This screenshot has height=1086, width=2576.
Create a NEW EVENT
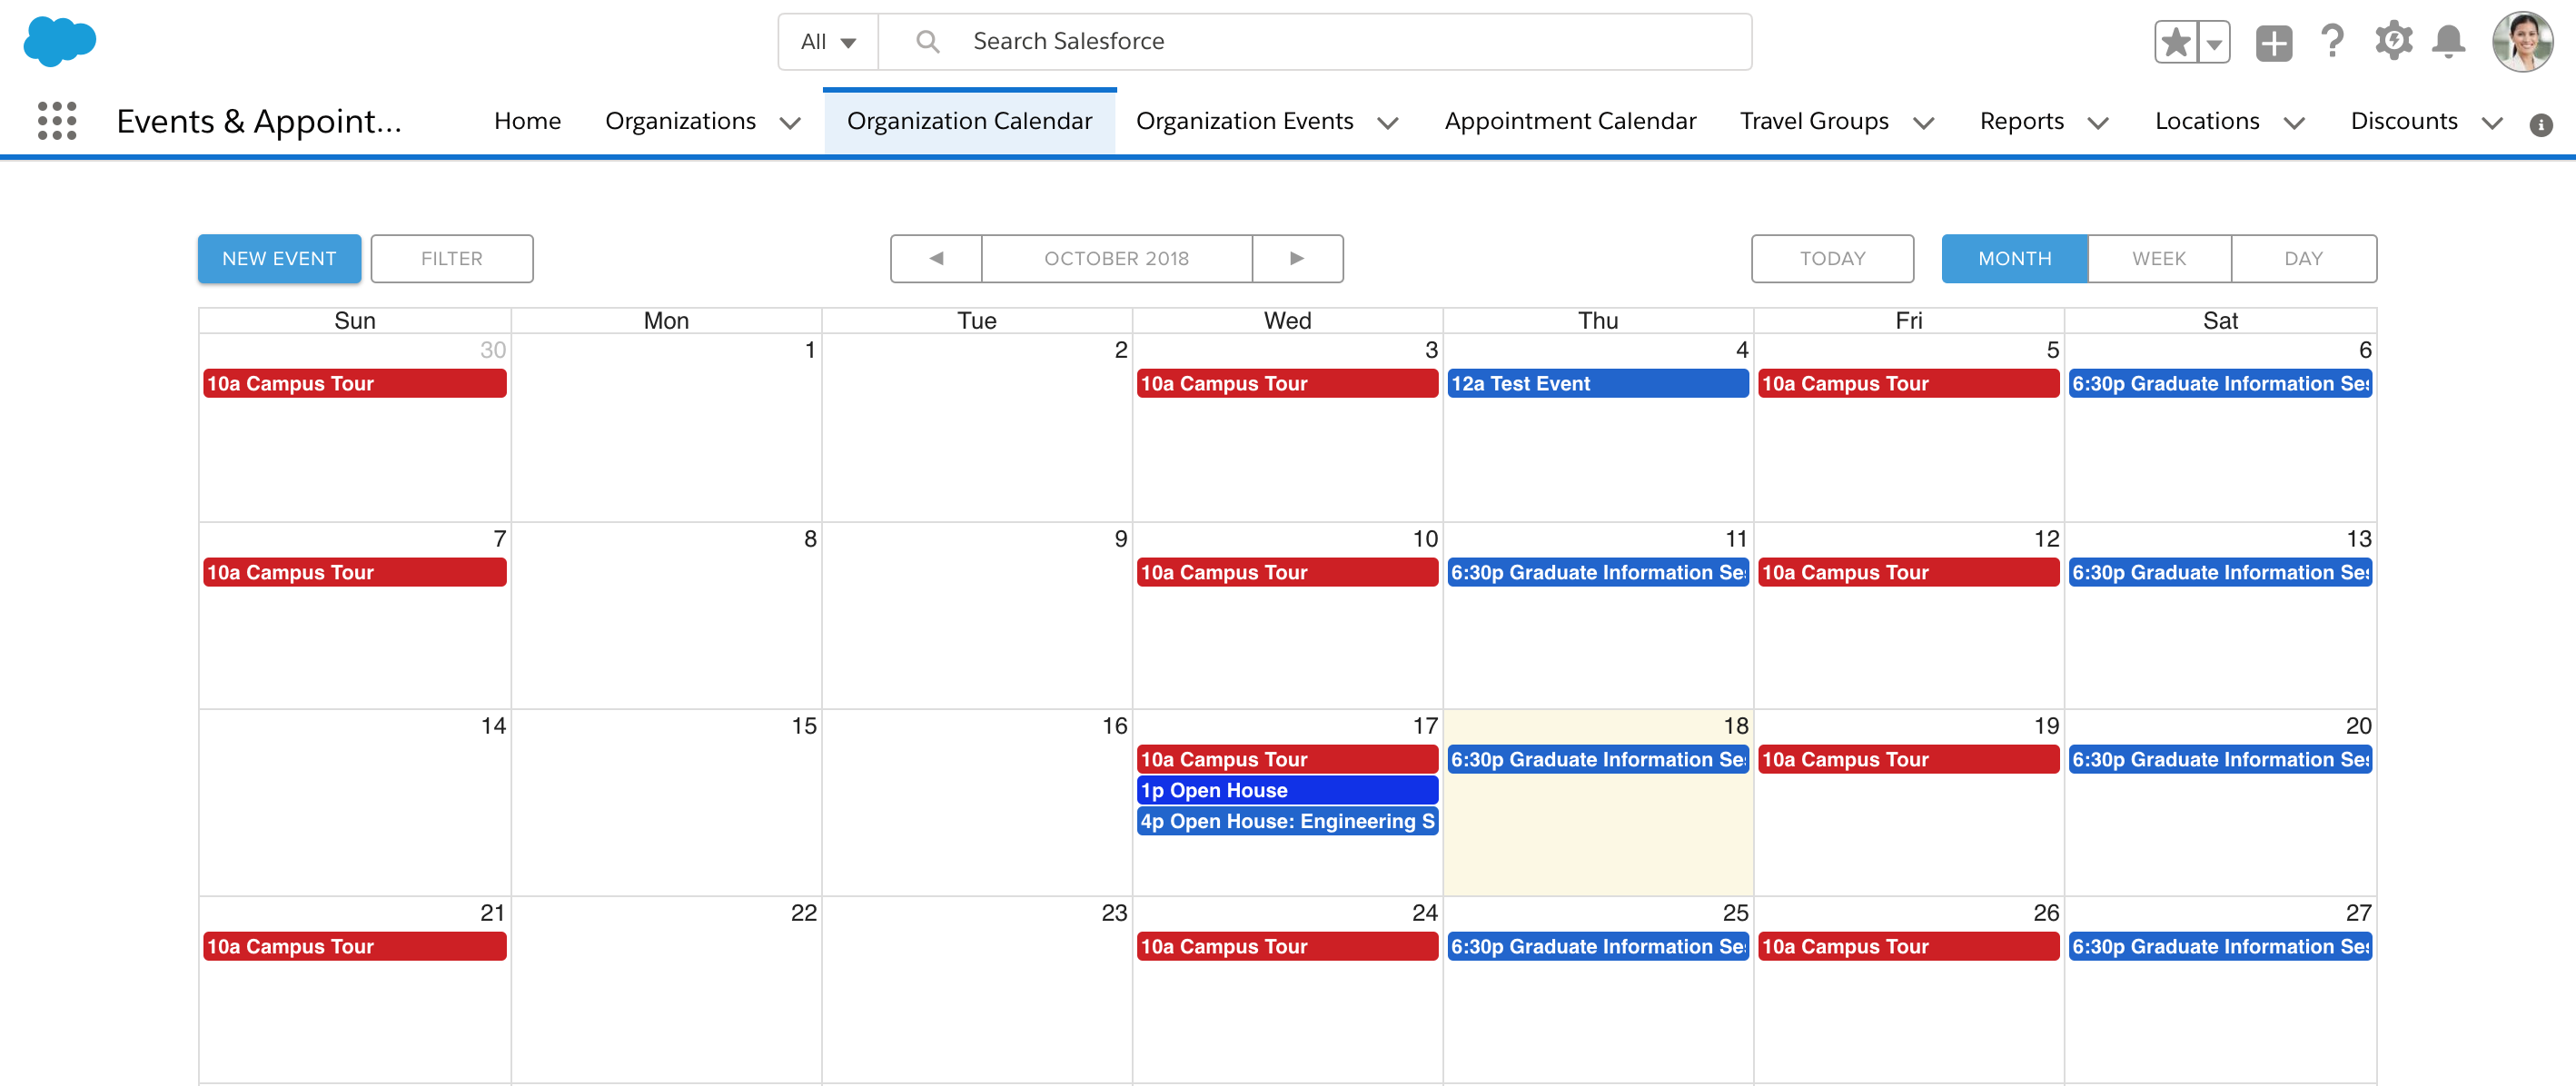click(x=279, y=258)
